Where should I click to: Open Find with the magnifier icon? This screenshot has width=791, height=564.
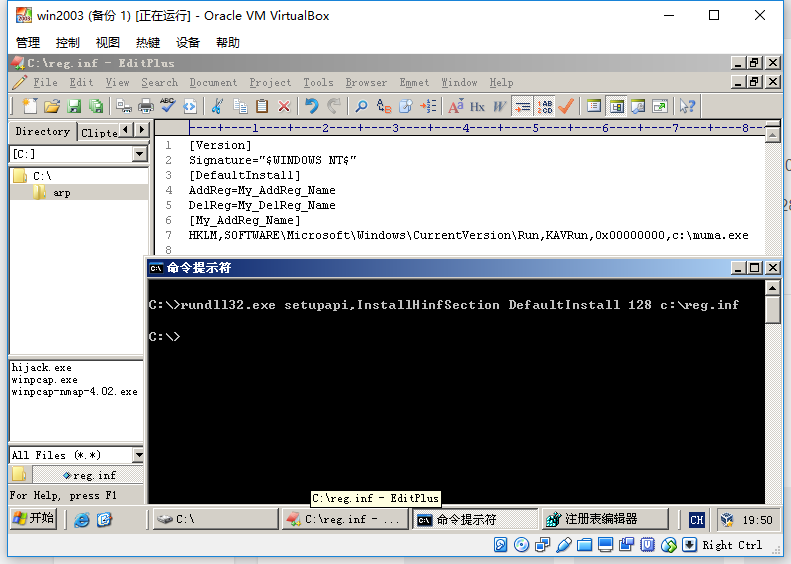click(x=361, y=106)
